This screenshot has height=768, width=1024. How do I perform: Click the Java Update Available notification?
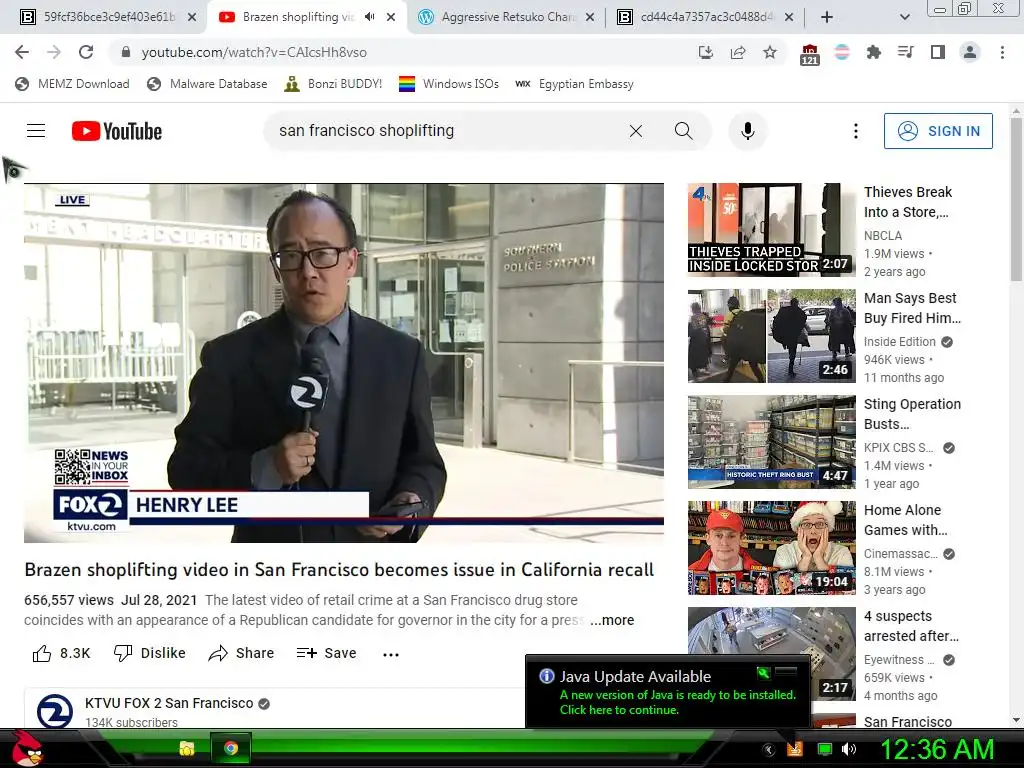point(667,691)
